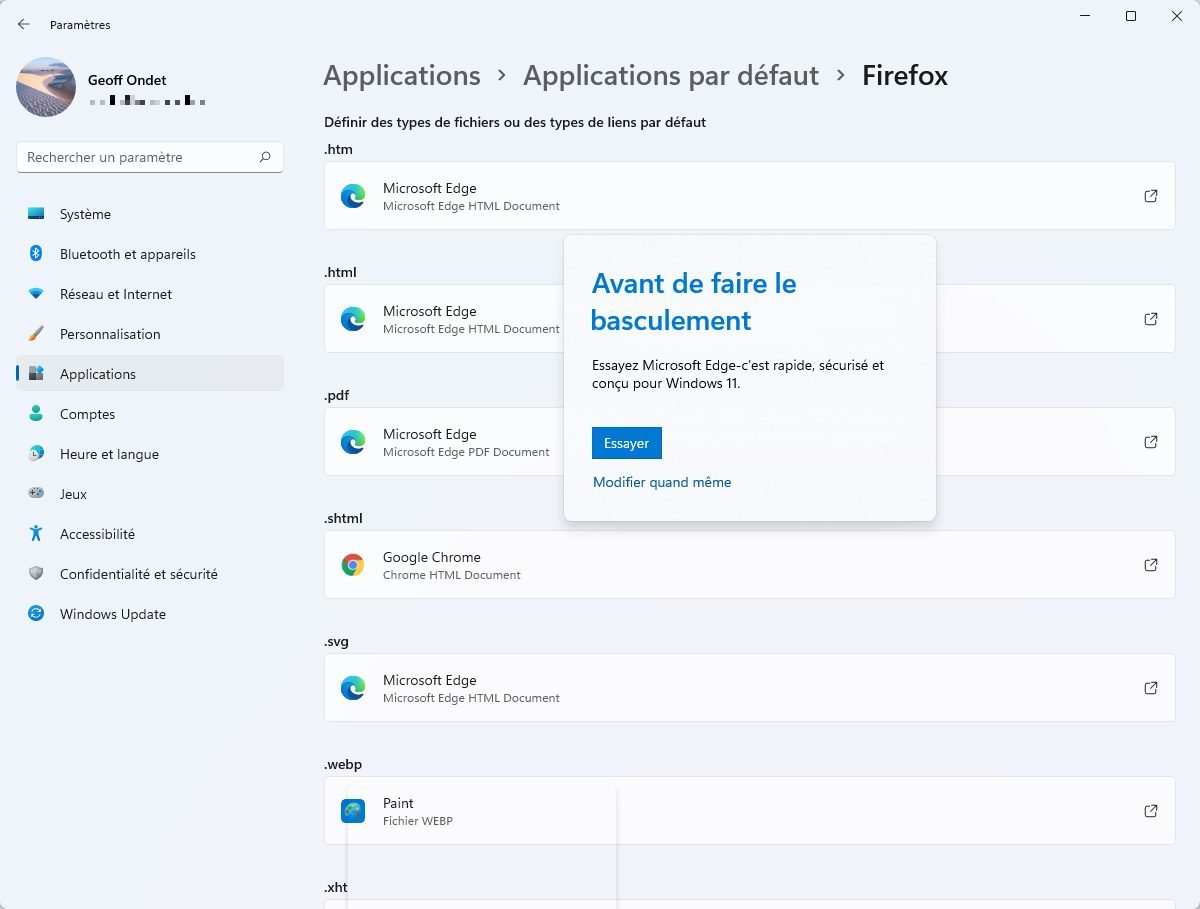Click the Confidentialité shield icon
This screenshot has width=1200, height=909.
point(36,574)
